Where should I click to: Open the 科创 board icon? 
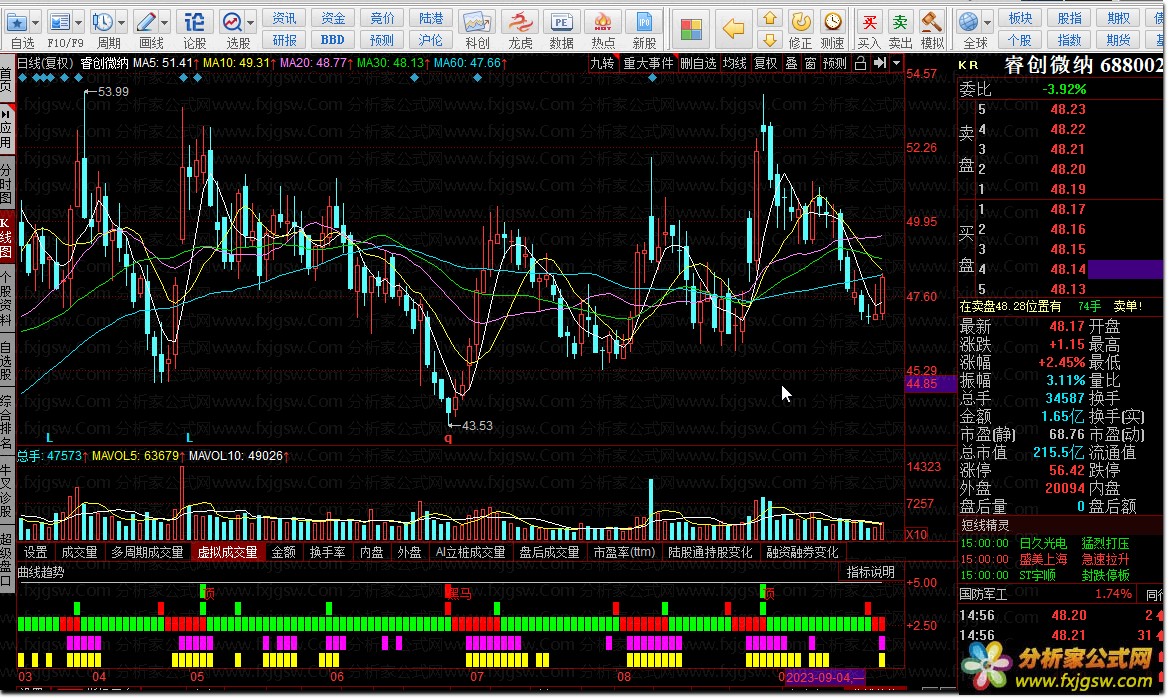(476, 22)
